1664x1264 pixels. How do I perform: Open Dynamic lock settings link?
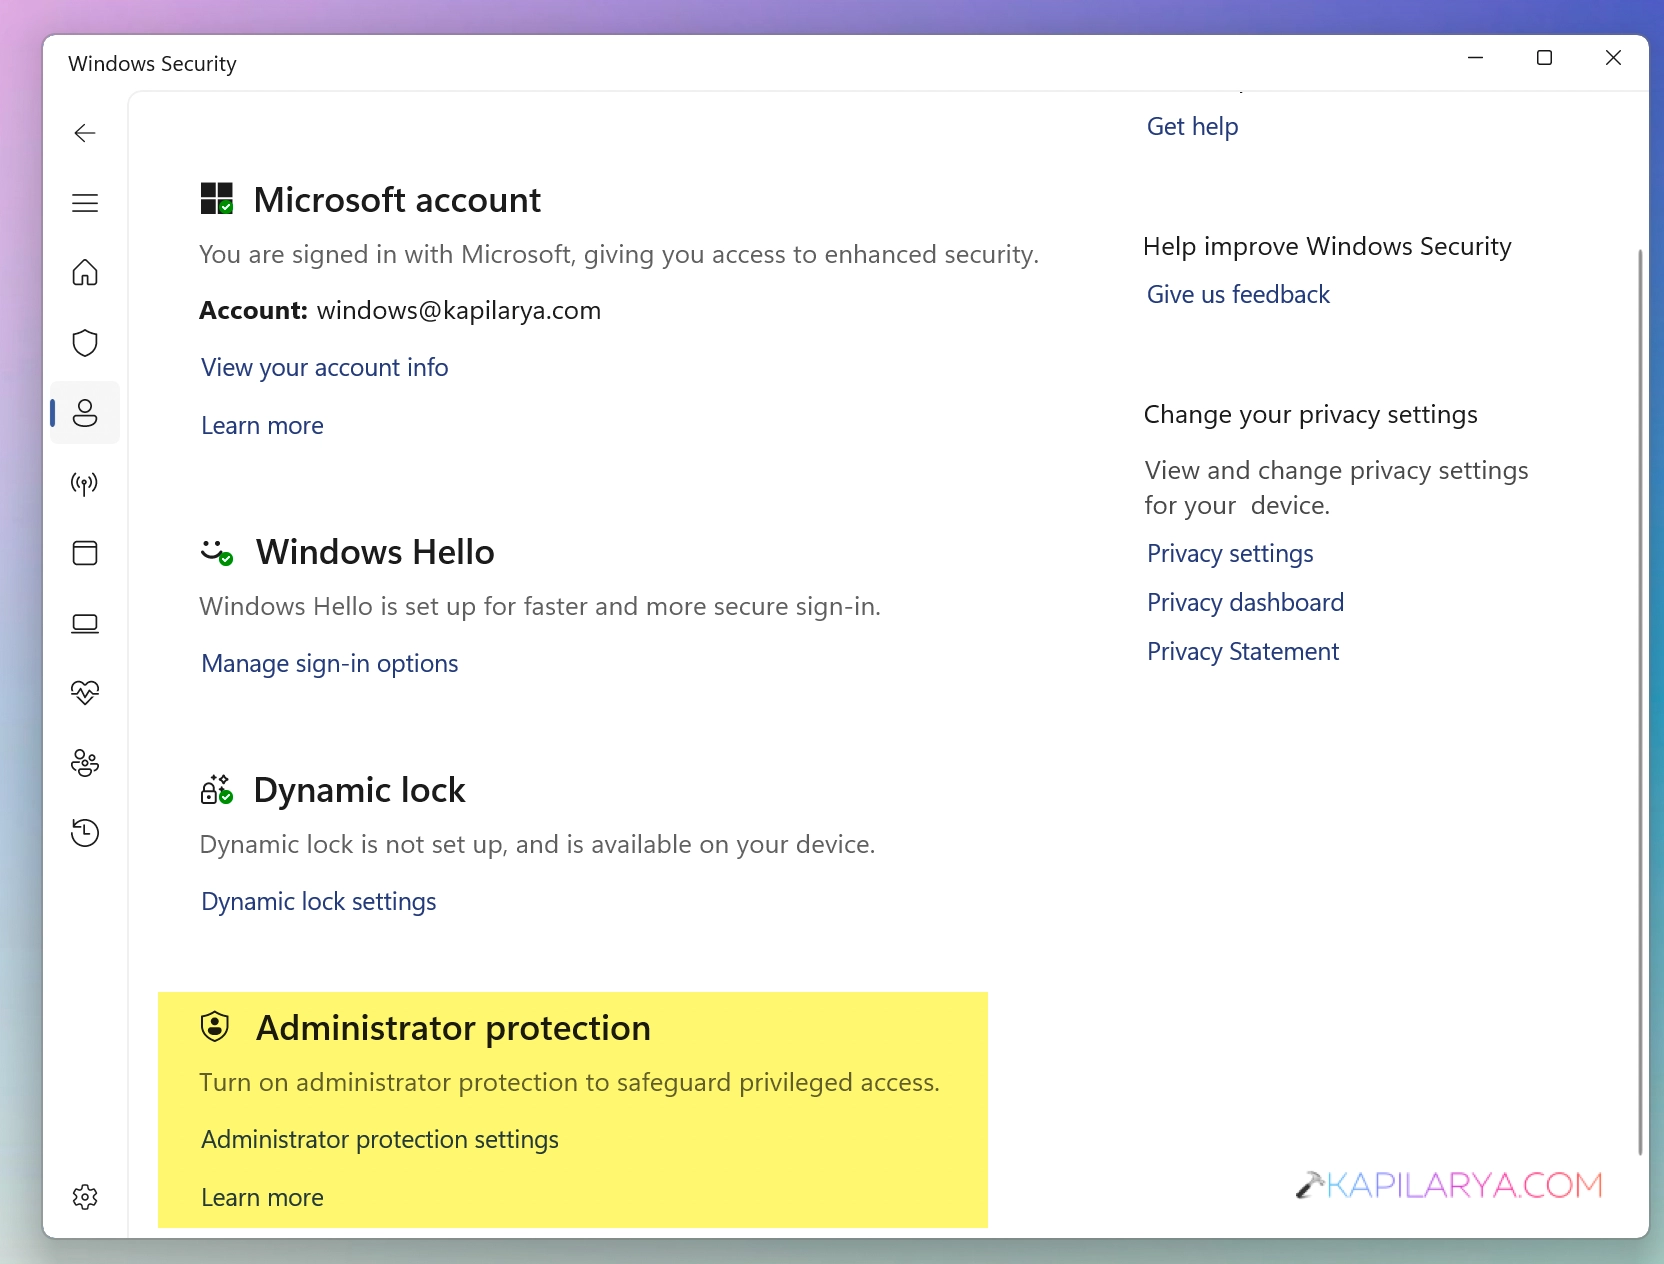click(319, 902)
